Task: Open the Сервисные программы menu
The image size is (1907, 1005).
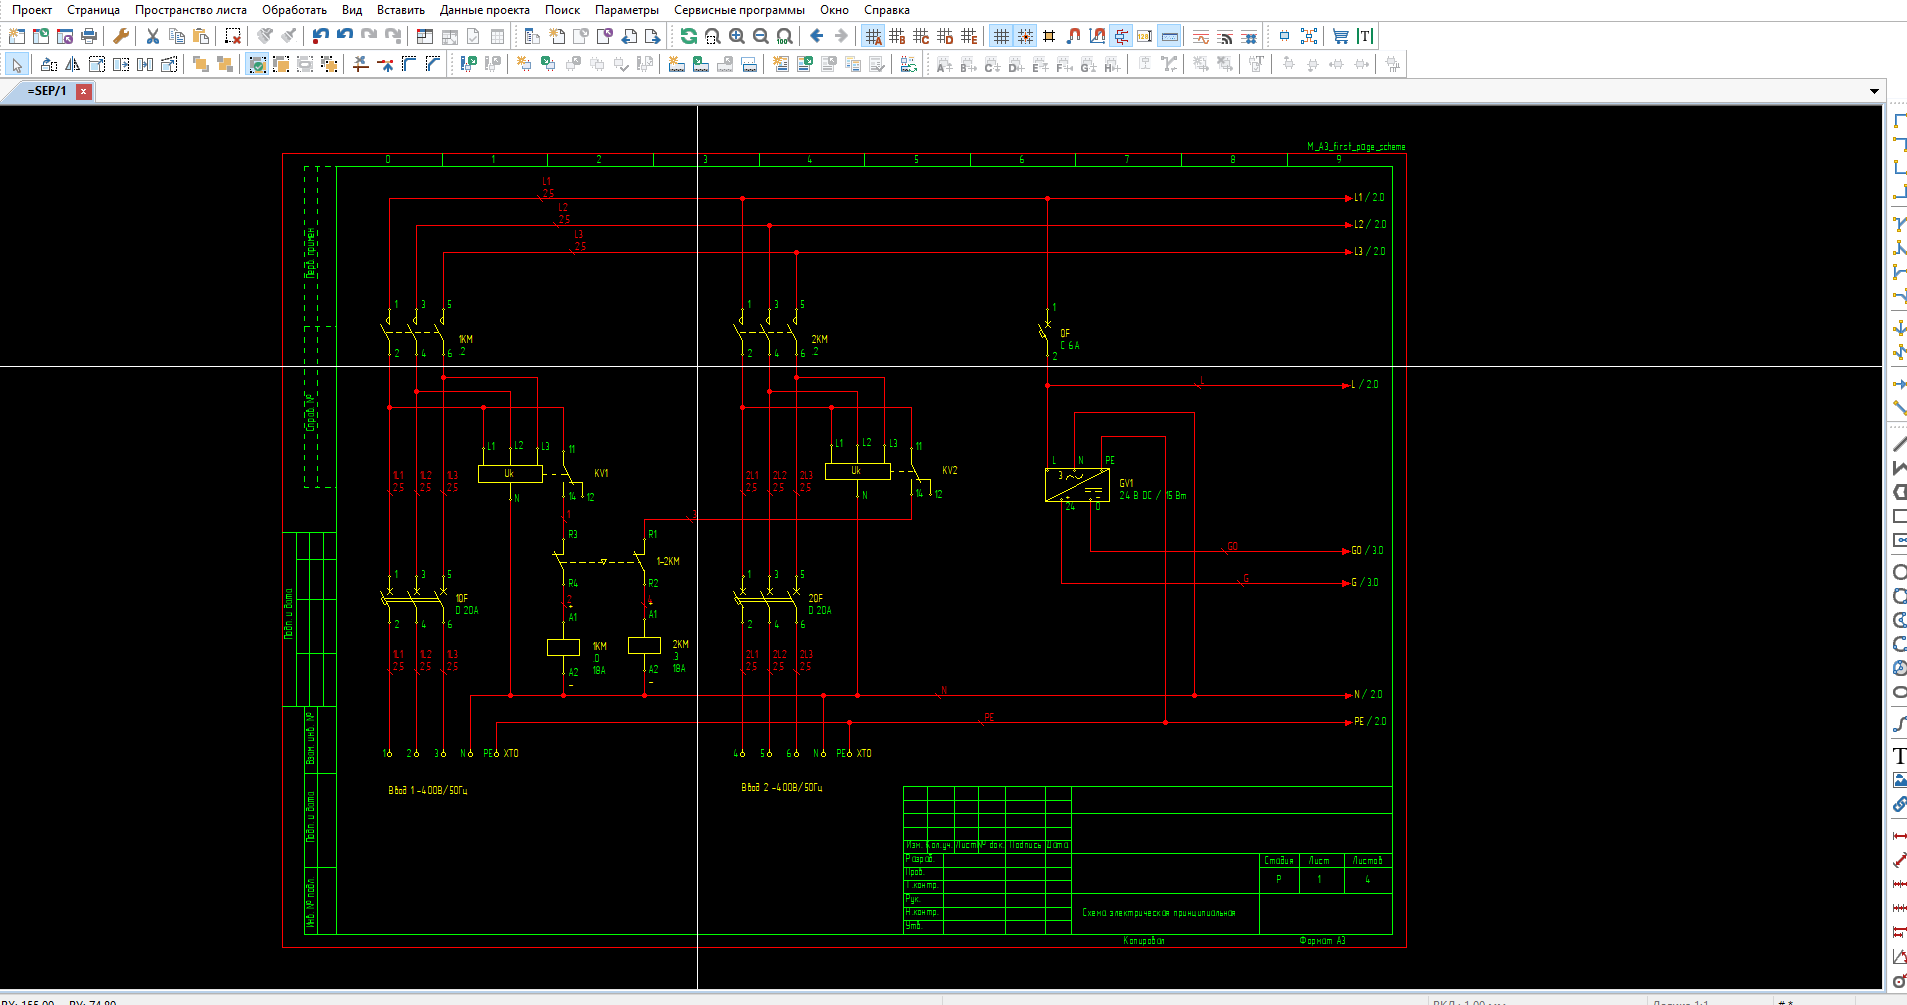Action: pos(739,10)
